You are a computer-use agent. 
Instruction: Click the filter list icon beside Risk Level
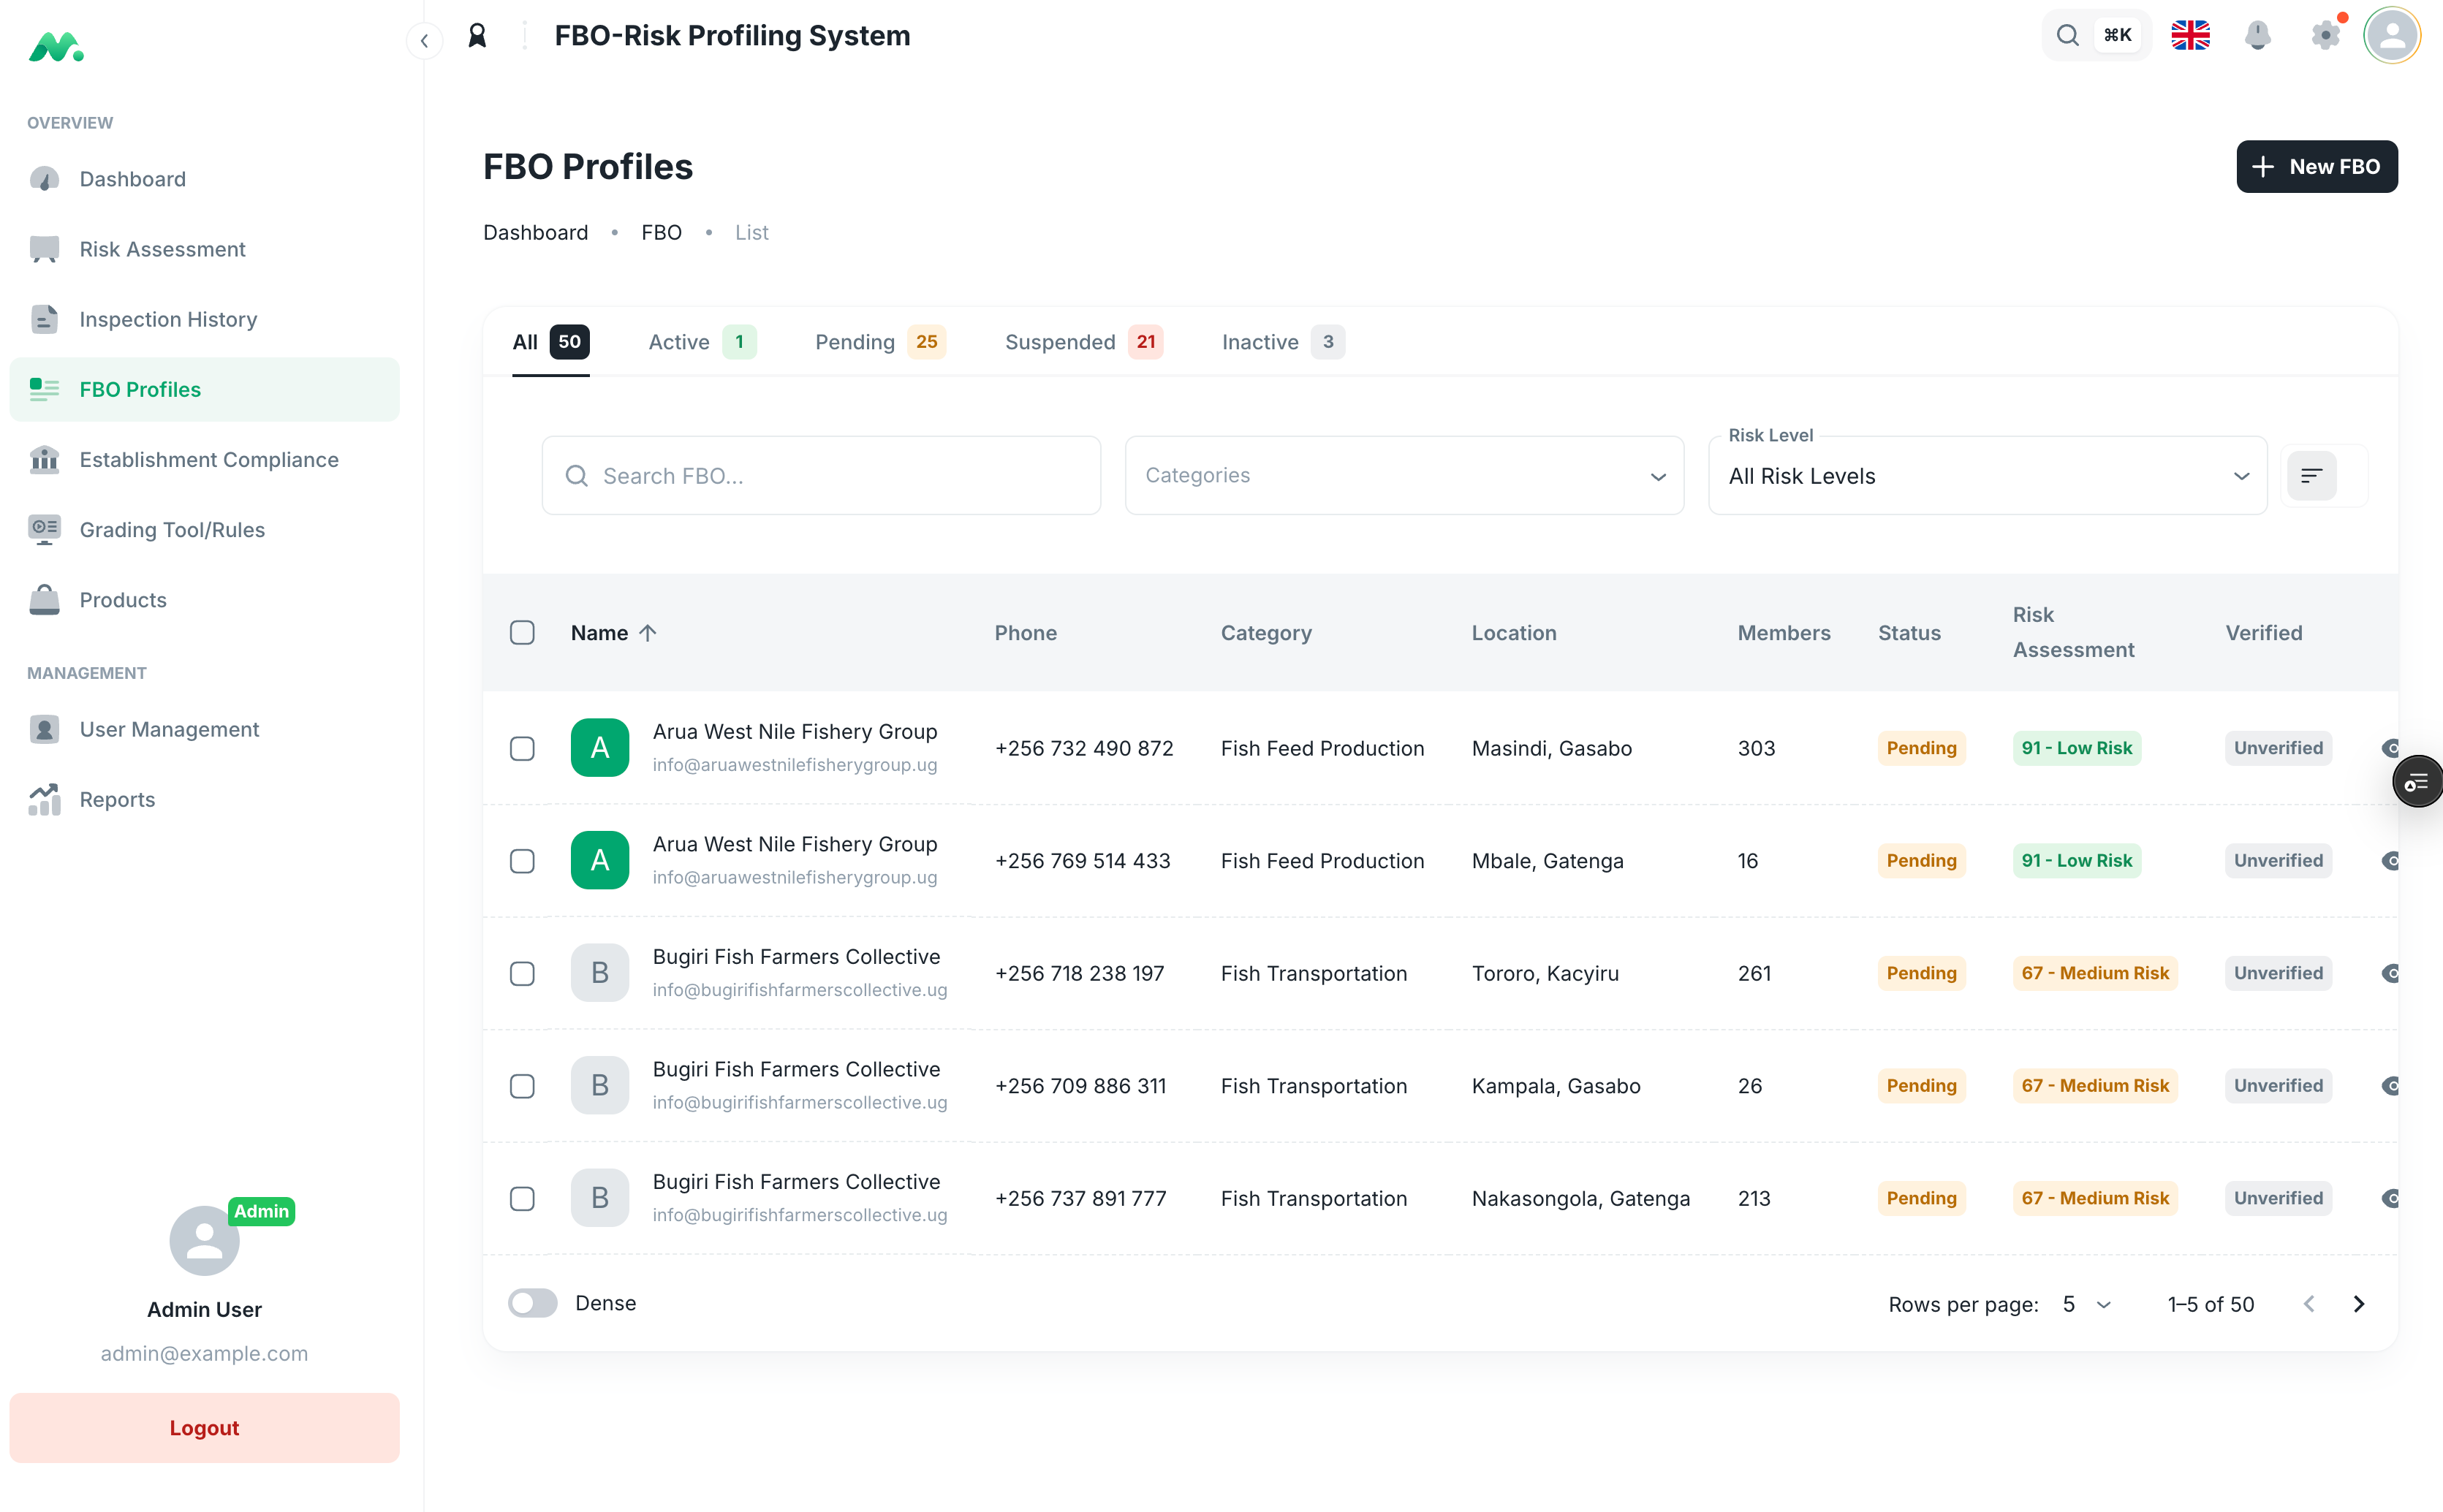pos(2311,476)
